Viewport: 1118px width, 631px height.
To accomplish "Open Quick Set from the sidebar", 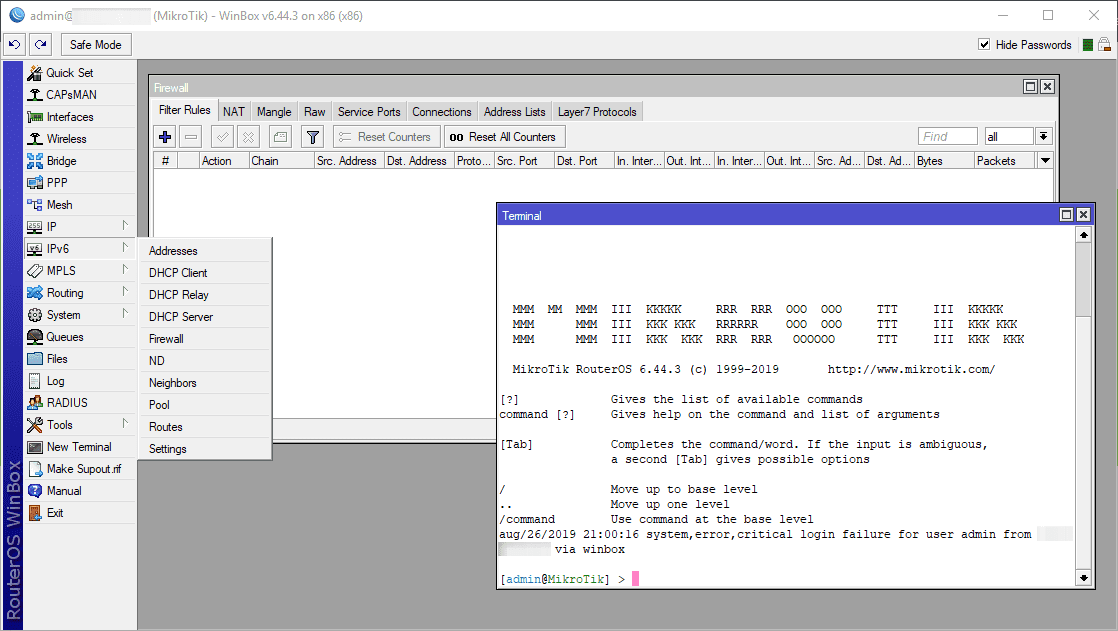I will (80, 73).
